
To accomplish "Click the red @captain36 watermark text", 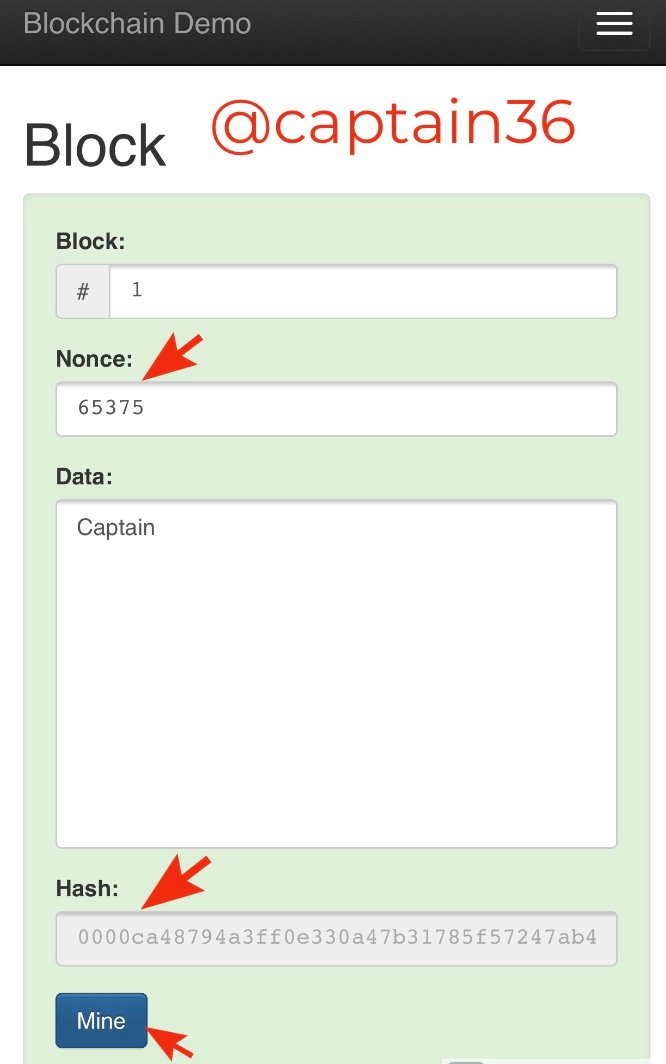I will [x=393, y=125].
